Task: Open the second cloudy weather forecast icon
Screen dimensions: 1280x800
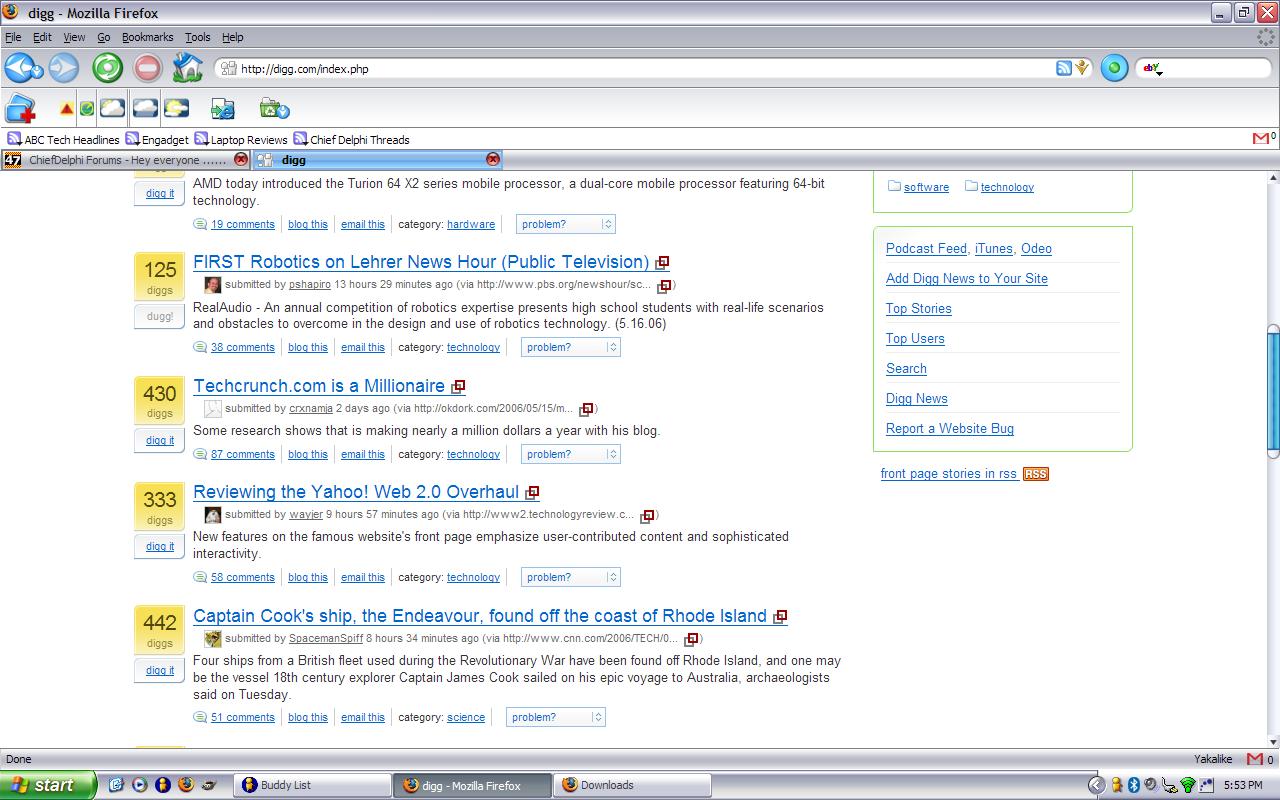Action: [146, 108]
